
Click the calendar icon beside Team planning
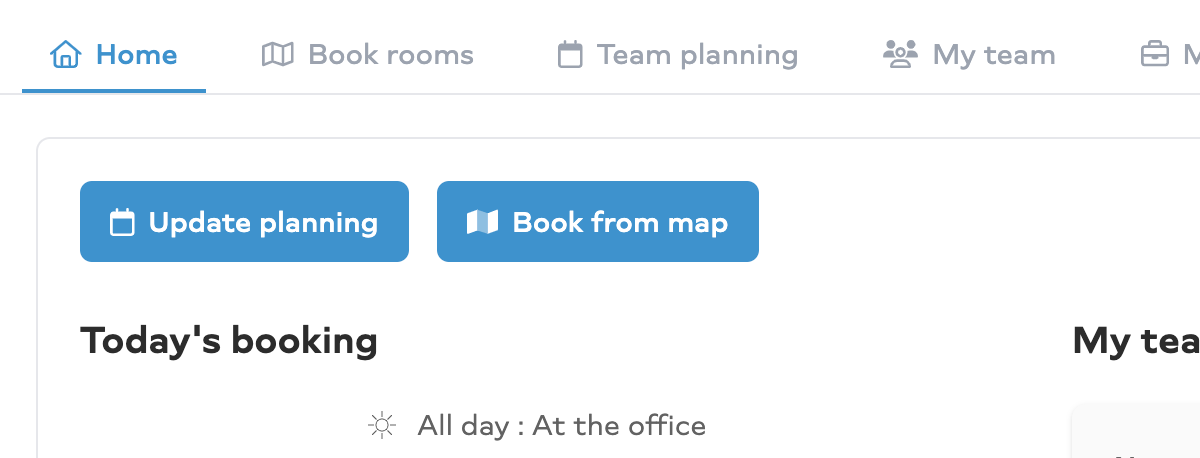(570, 54)
